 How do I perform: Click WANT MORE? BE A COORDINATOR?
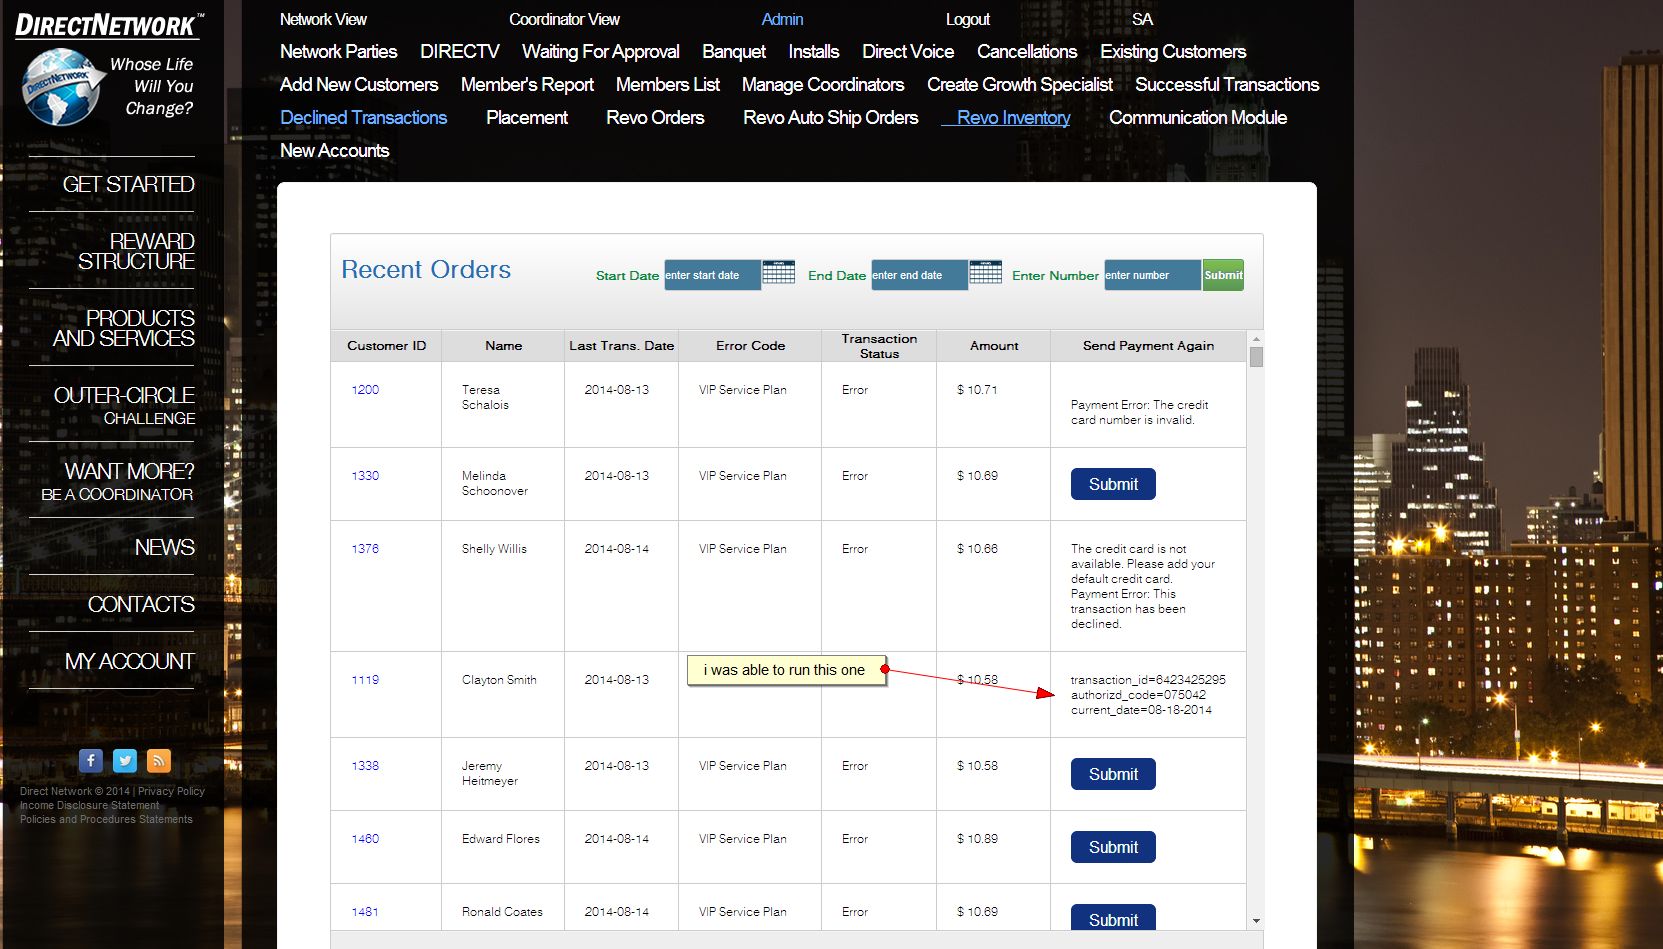118,481
